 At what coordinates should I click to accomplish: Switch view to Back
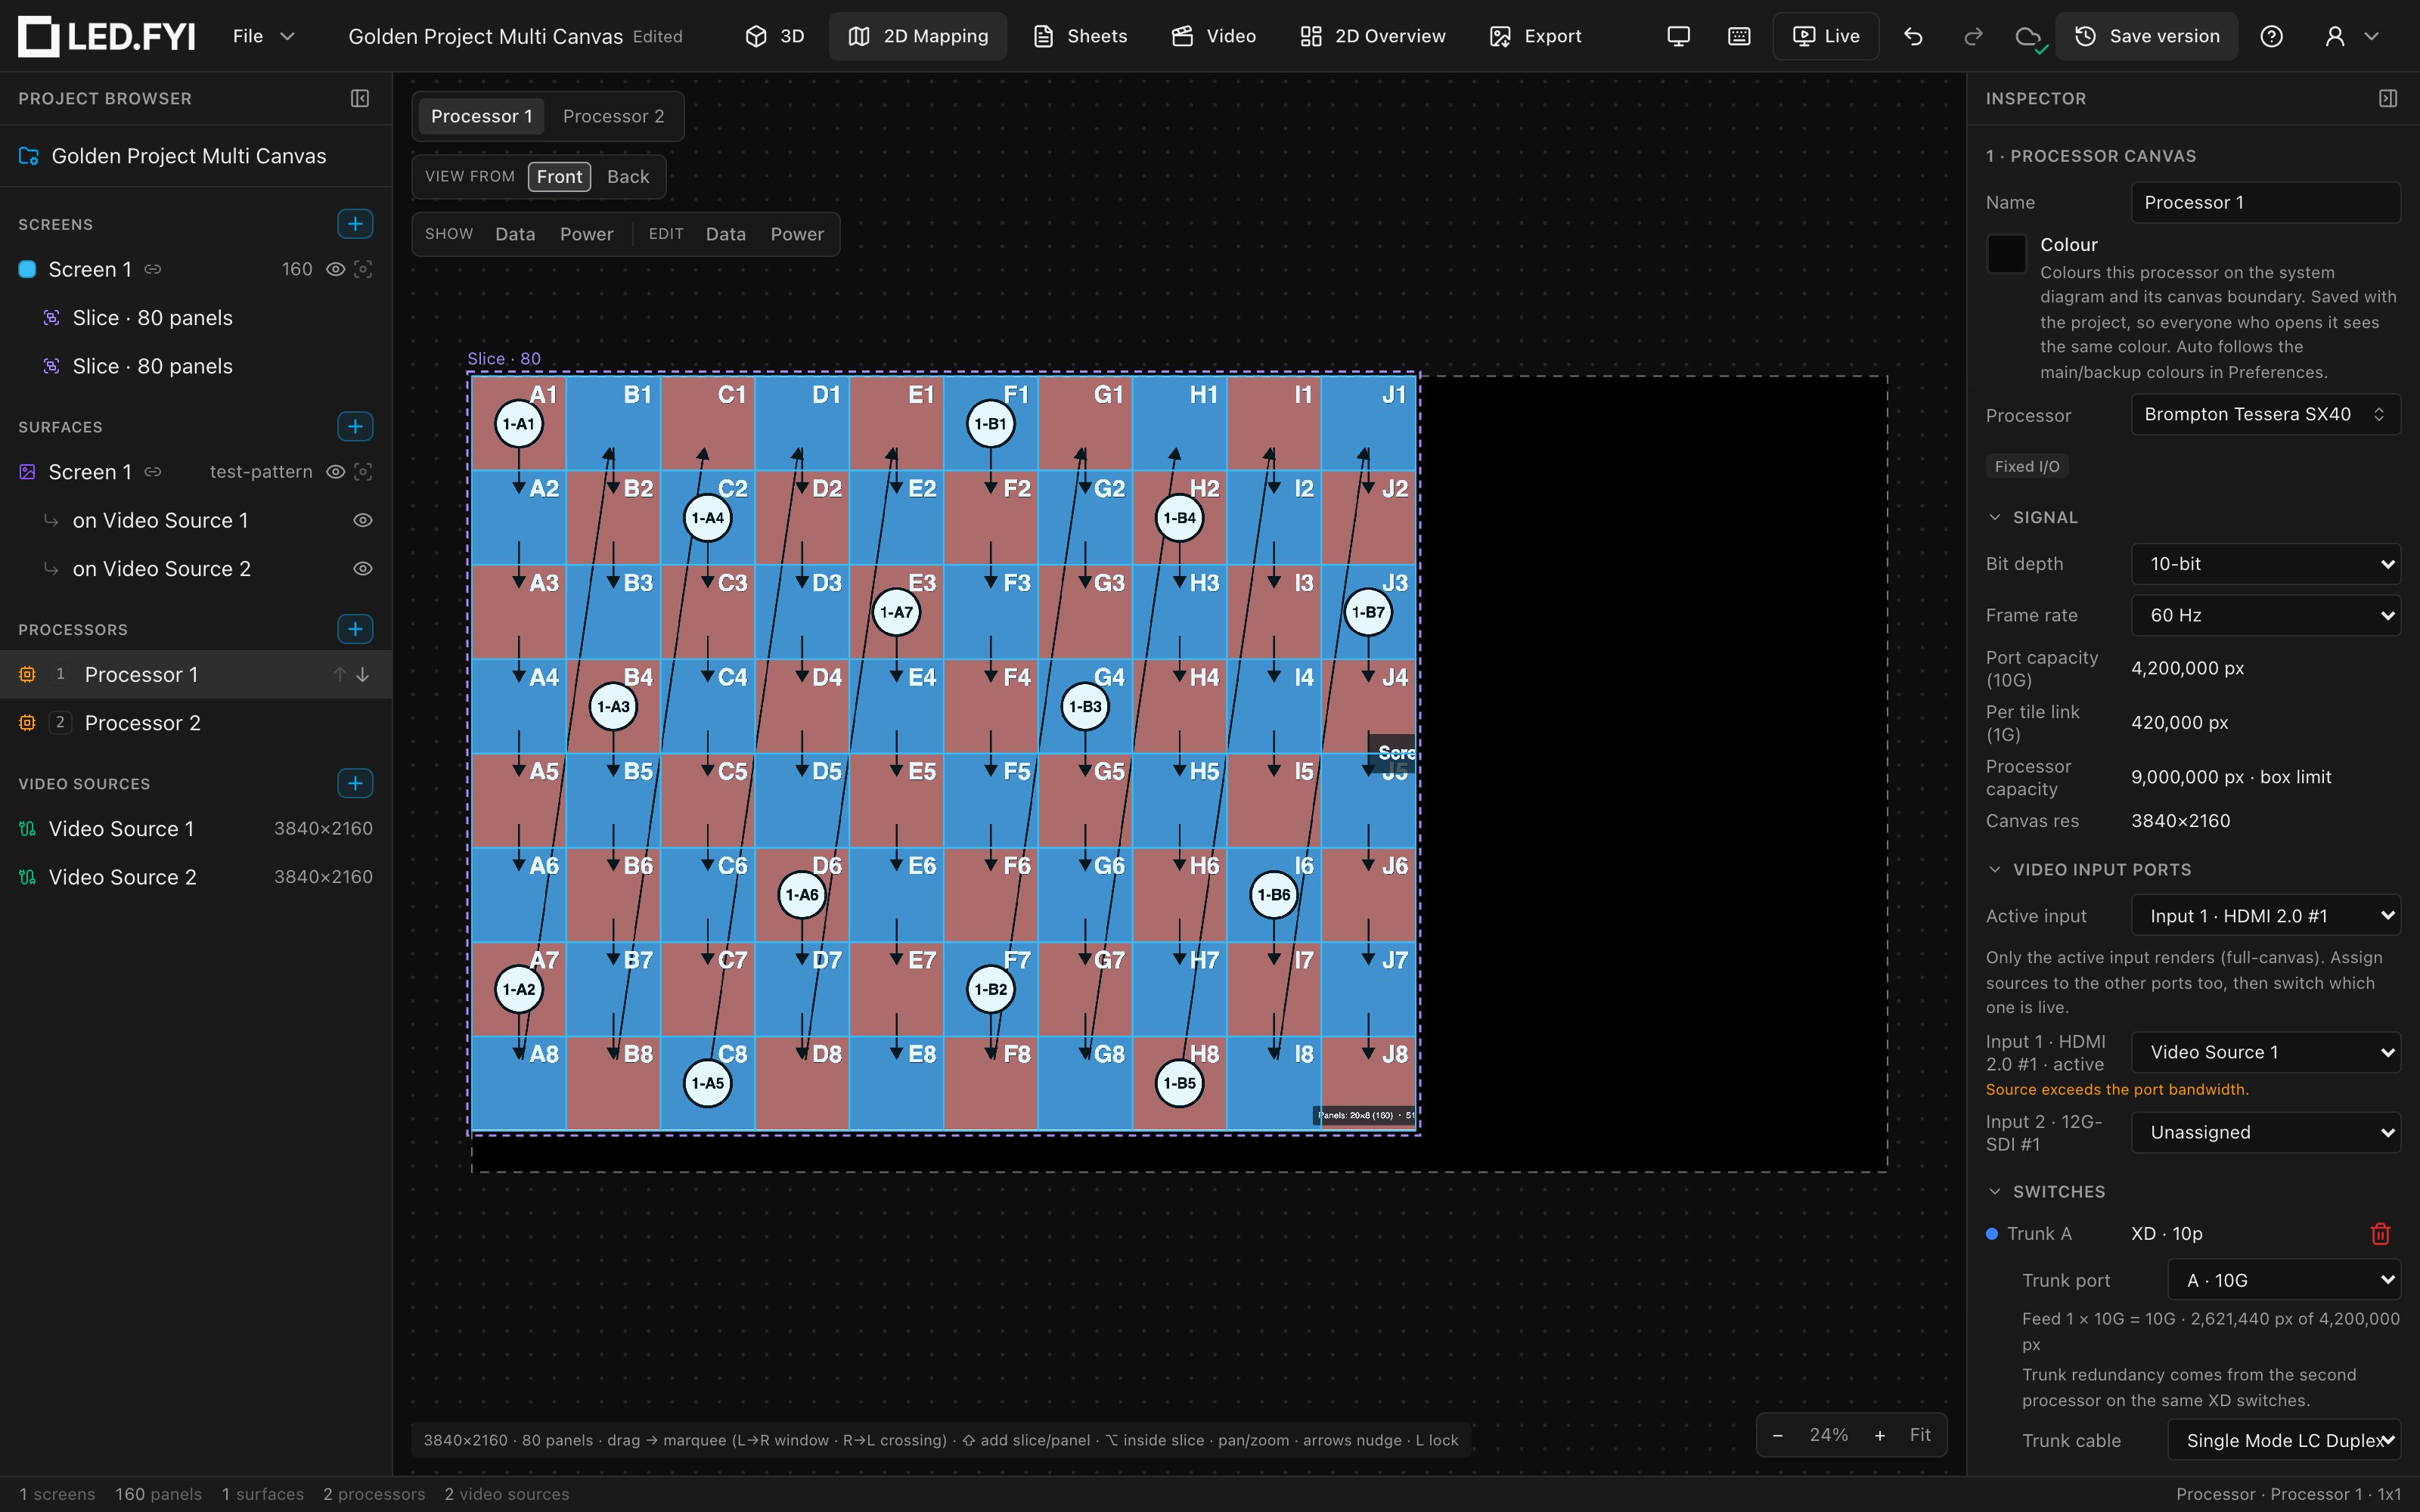point(628,177)
